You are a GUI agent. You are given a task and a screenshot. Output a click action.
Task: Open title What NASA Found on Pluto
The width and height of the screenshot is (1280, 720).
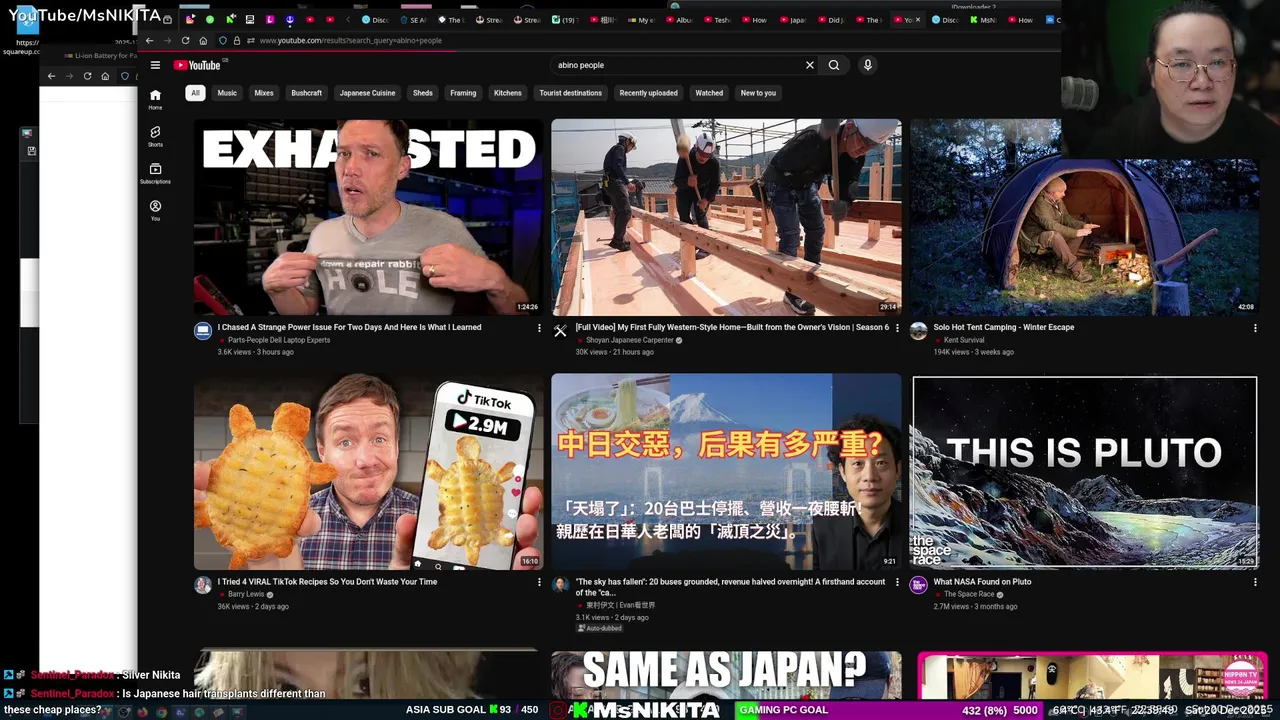(982, 581)
